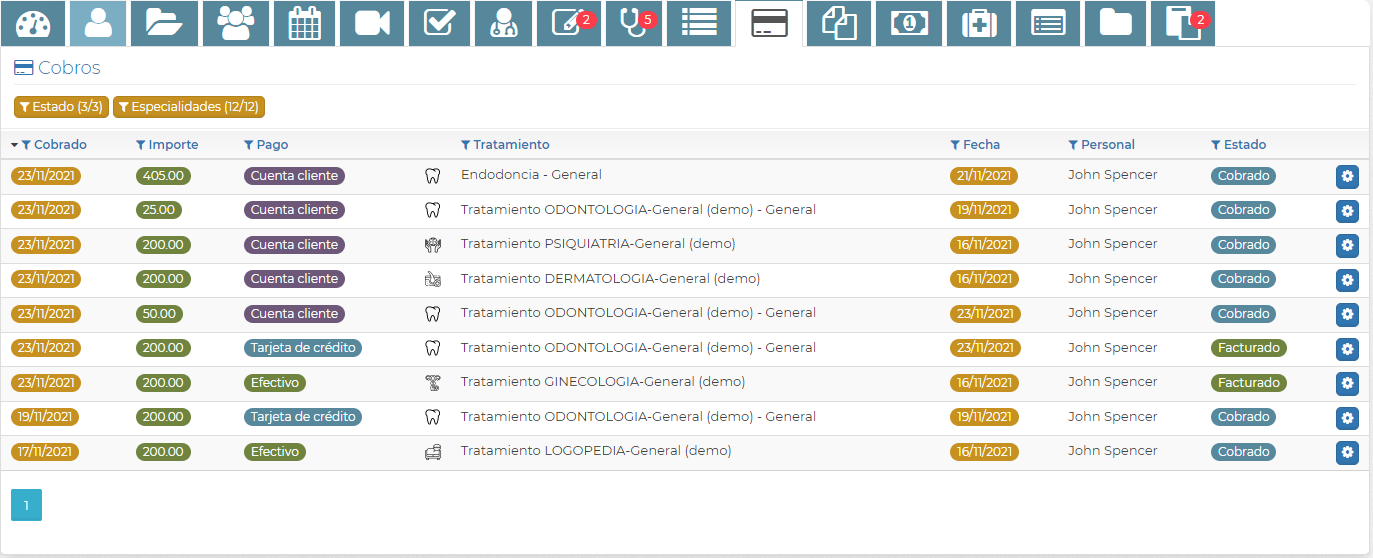This screenshot has height=558, width=1373.
Task: Open the first aid kit tab
Action: [x=979, y=24]
